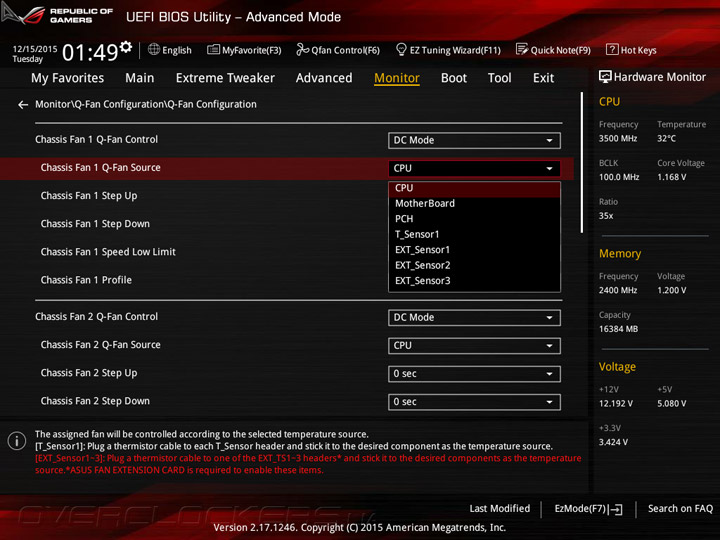Viewport: 720px width, 540px height.
Task: Choose EXT_Sensor1 from the list
Action: click(474, 250)
